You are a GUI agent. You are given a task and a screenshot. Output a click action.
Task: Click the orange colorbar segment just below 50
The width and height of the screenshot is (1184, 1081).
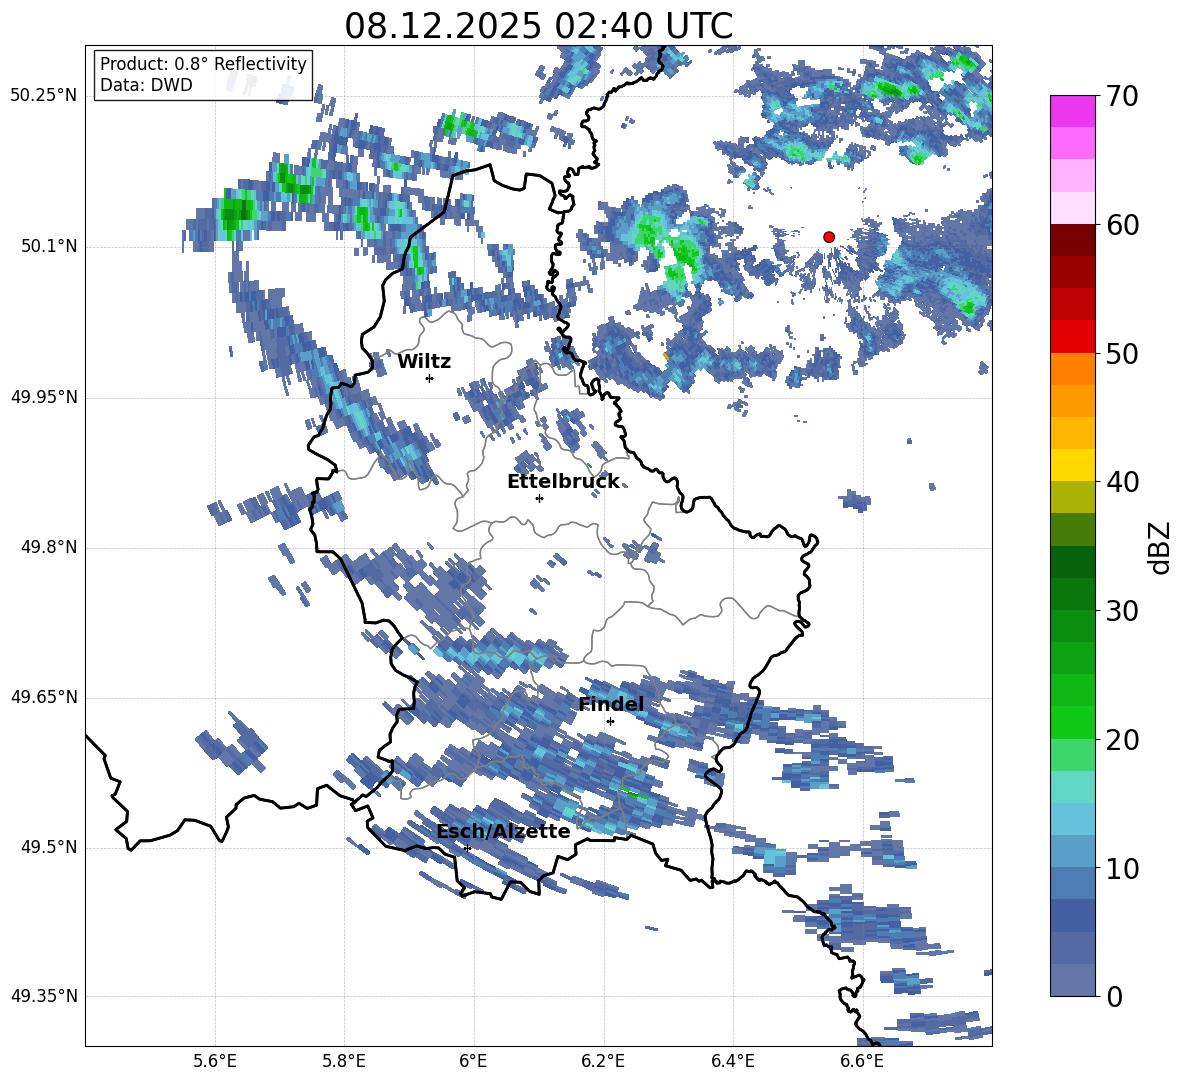pyautogui.click(x=1072, y=369)
